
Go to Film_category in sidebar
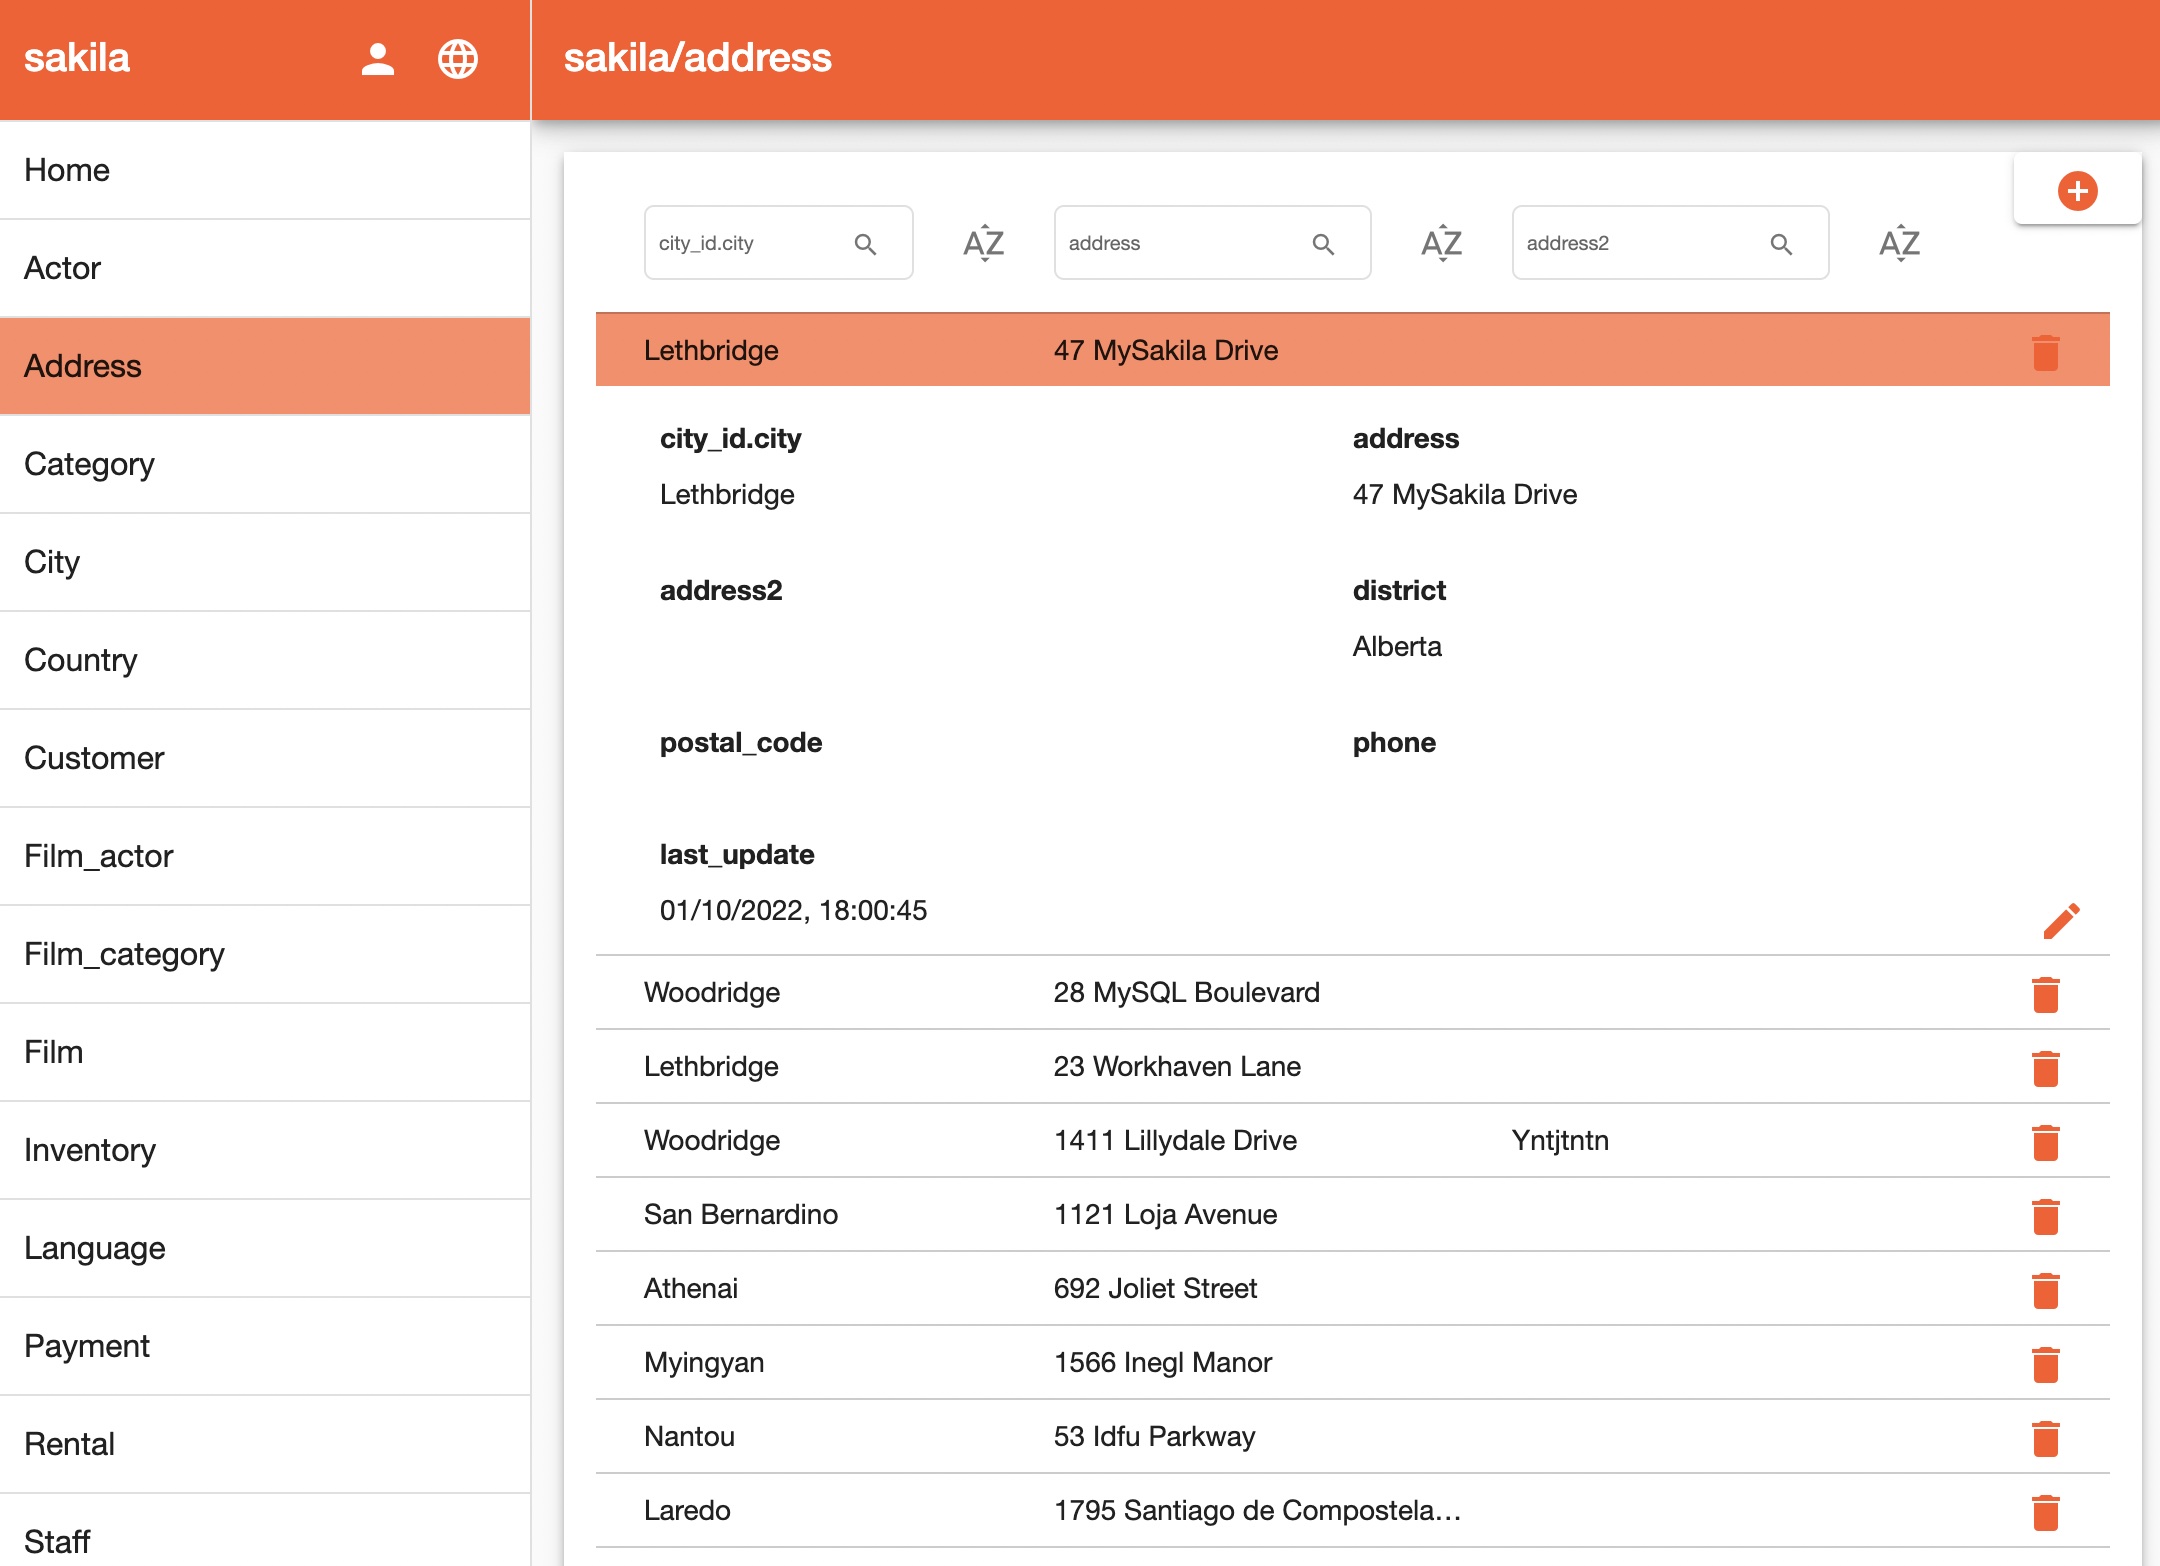click(124, 954)
